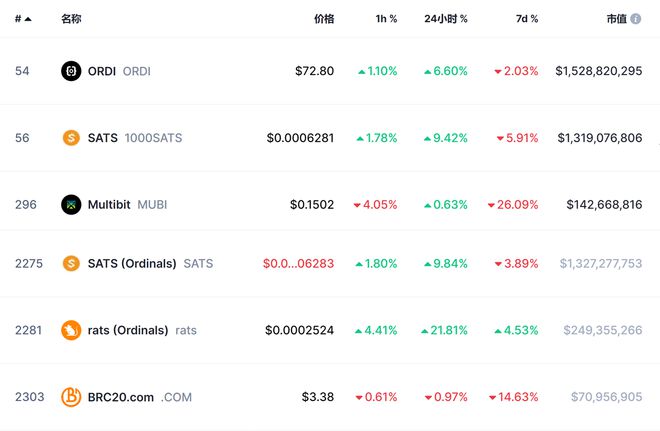Image resolution: width=660 pixels, height=431 pixels.
Task: Open the BRC20.com name link
Action: coord(121,397)
